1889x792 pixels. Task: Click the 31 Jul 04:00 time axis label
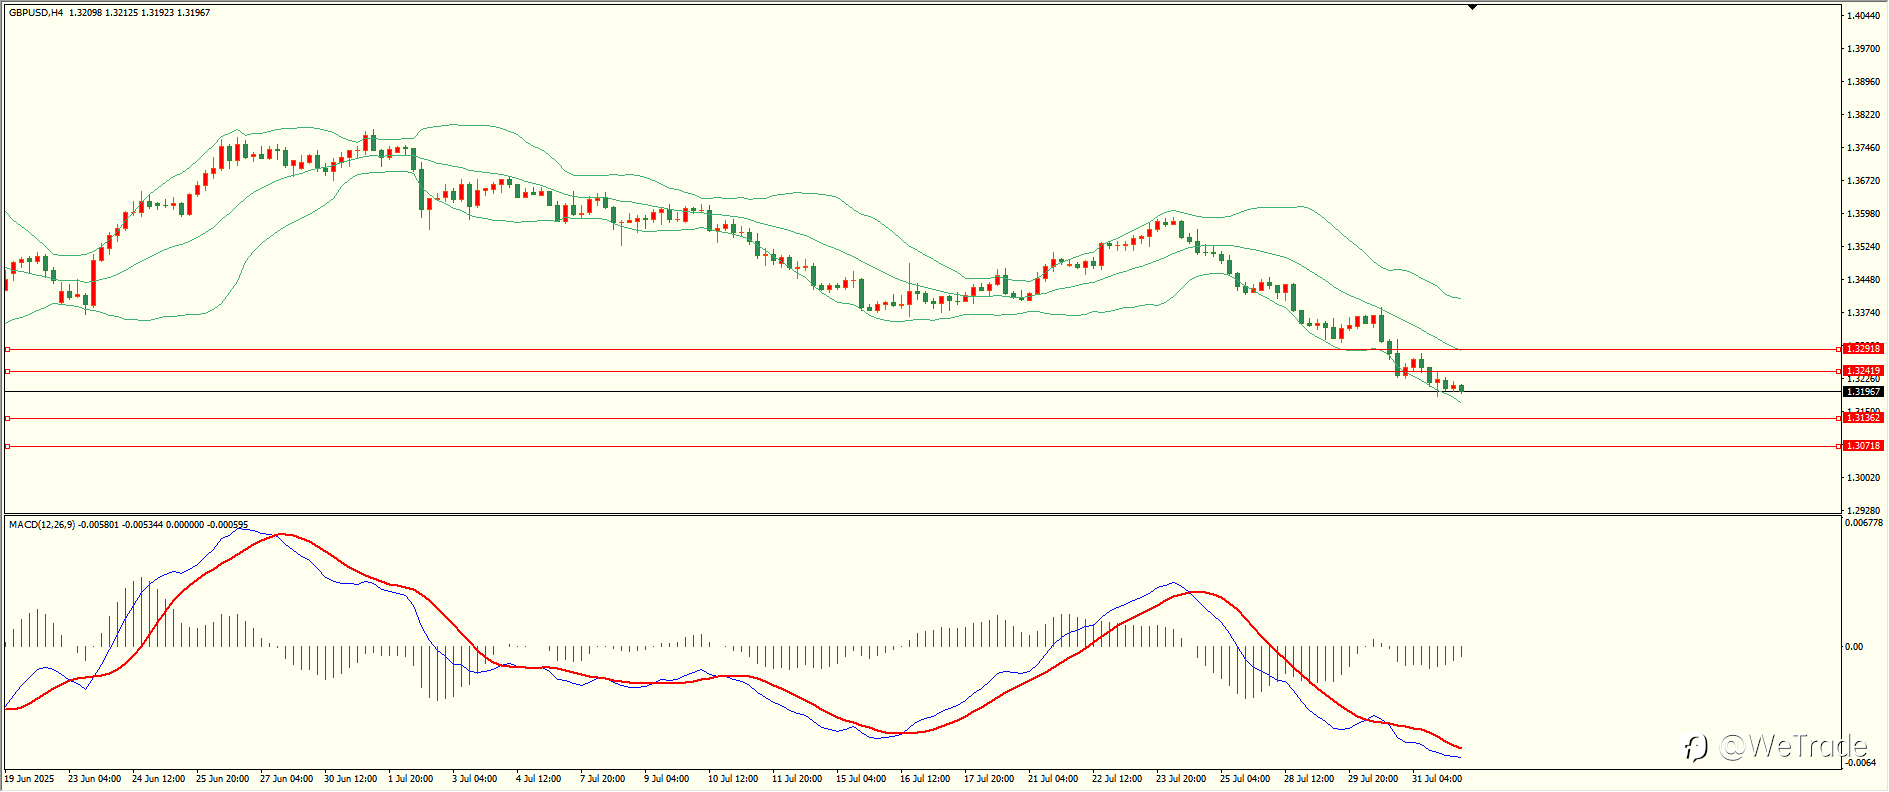pyautogui.click(x=1436, y=778)
